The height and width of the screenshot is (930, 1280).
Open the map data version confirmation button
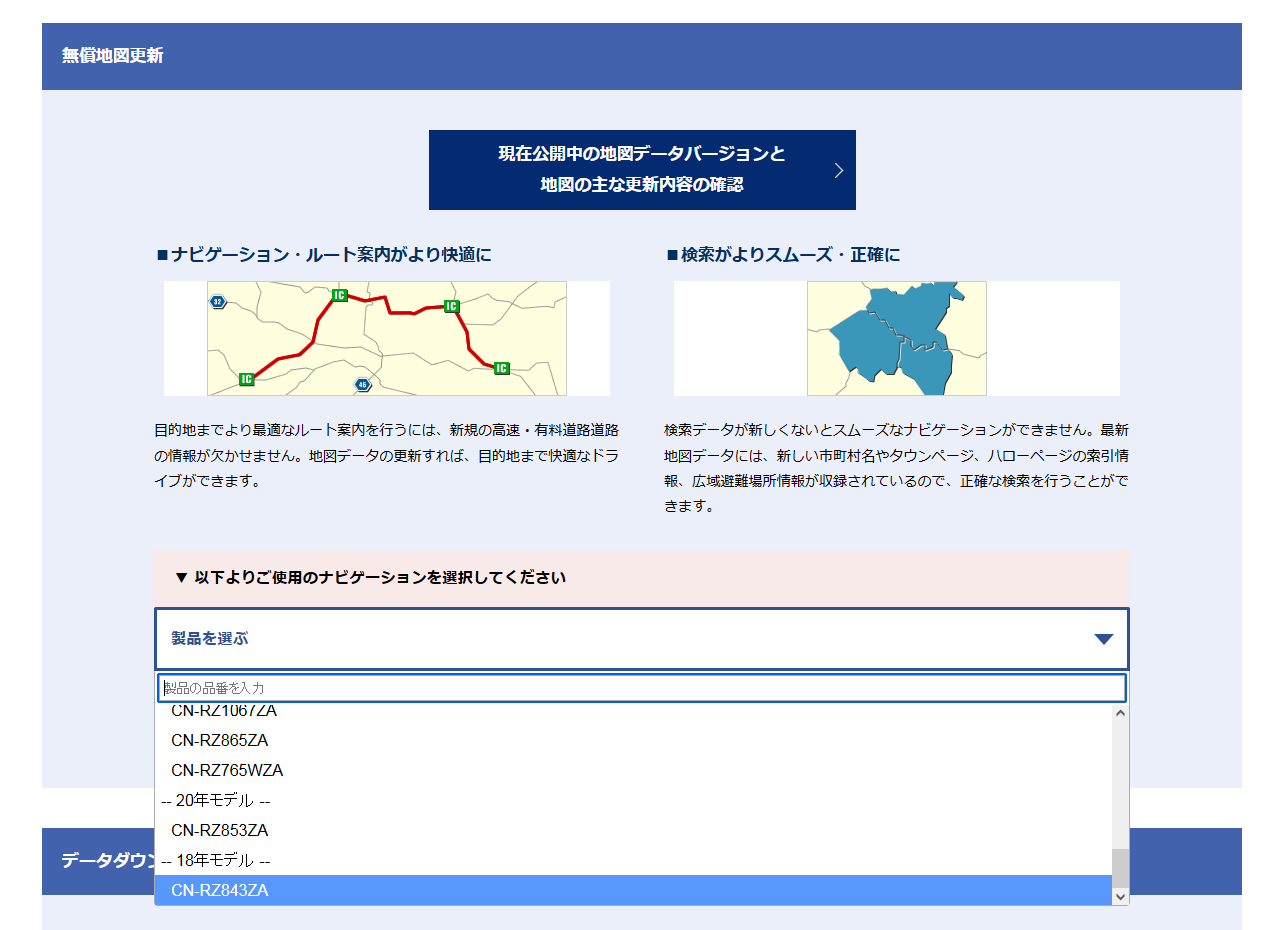(642, 170)
